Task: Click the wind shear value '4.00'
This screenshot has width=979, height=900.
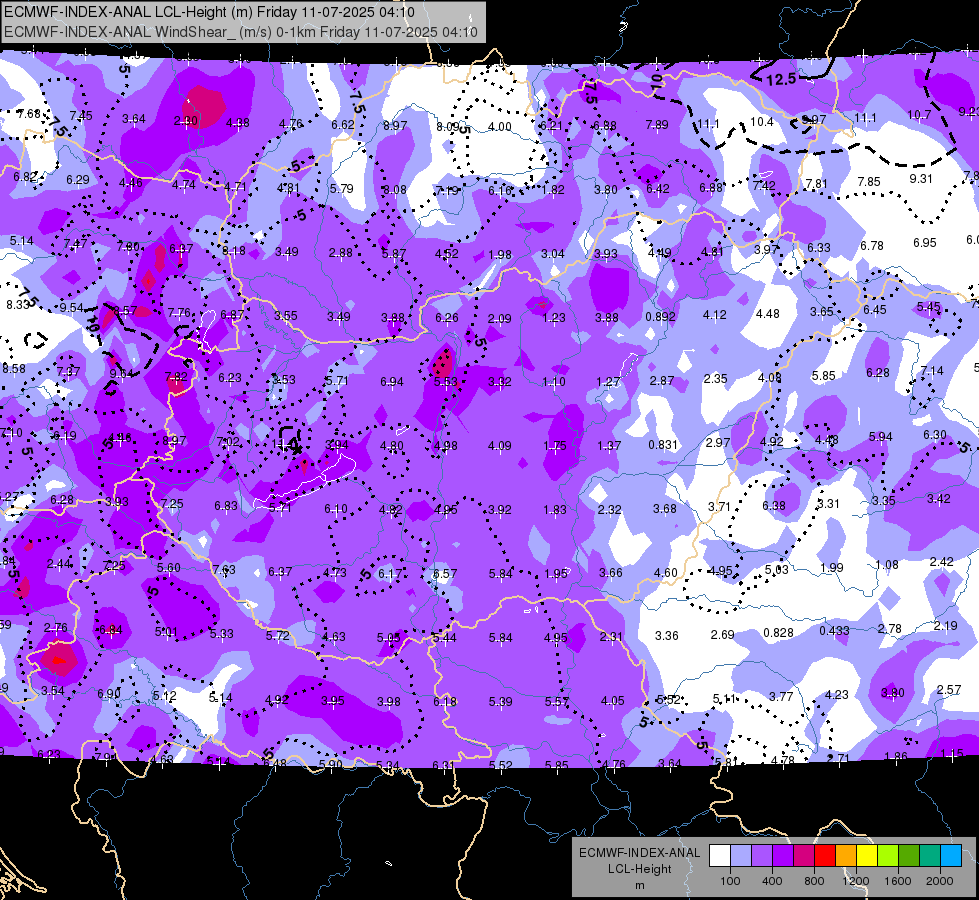Action: tap(499, 127)
